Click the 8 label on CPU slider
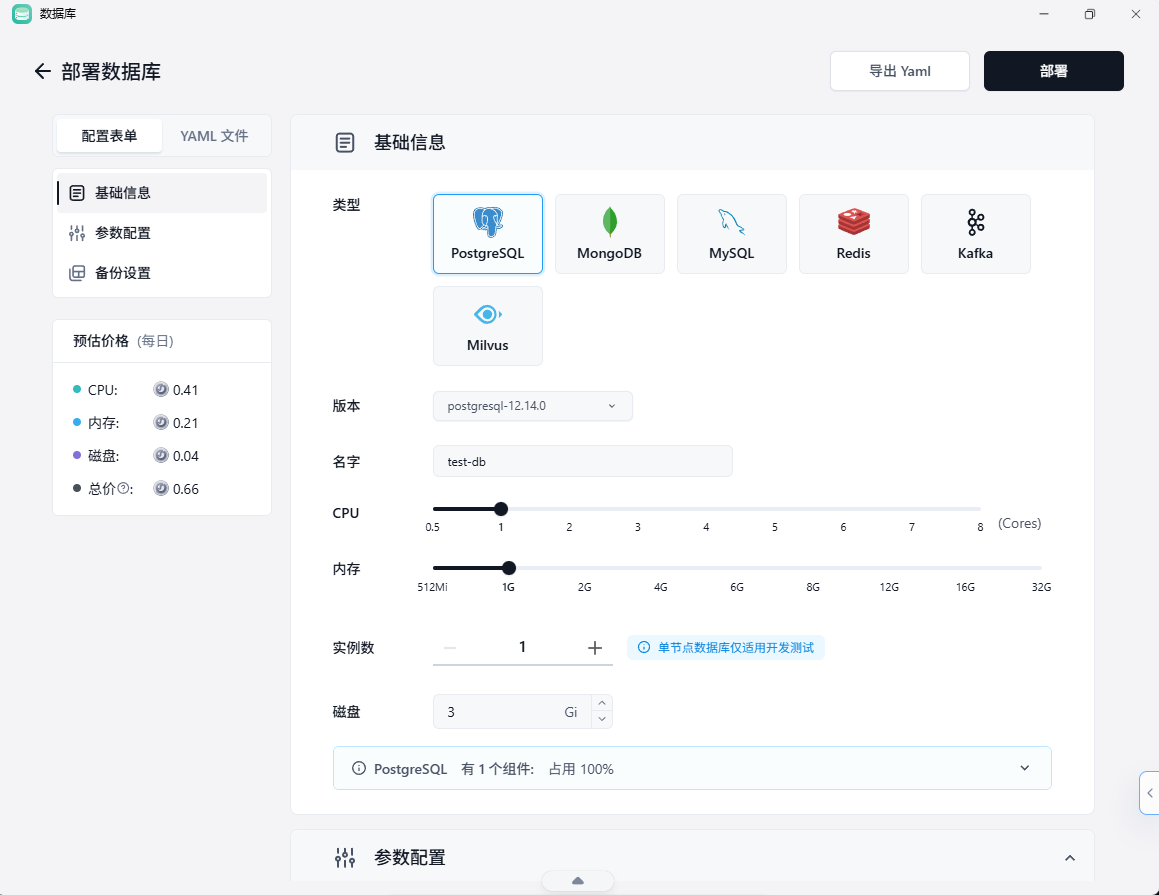Screen dimensions: 1159x895 coord(980,527)
